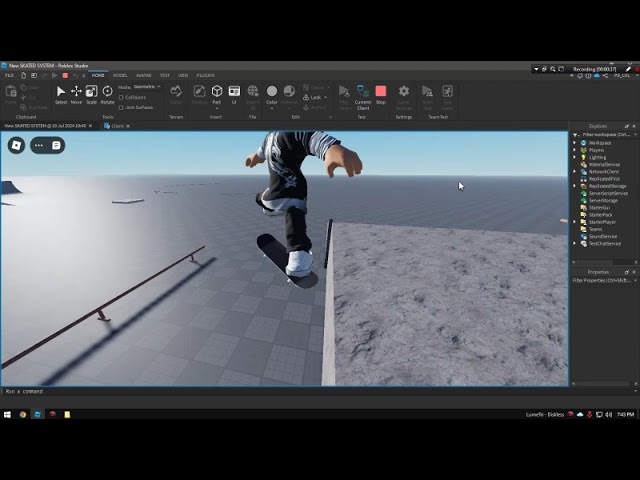This screenshot has width=640, height=480.
Task: Click the Workspace icon in Explorer
Action: point(583,143)
